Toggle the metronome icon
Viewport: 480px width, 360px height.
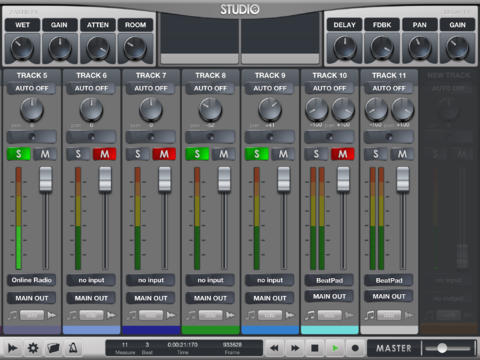[73, 348]
